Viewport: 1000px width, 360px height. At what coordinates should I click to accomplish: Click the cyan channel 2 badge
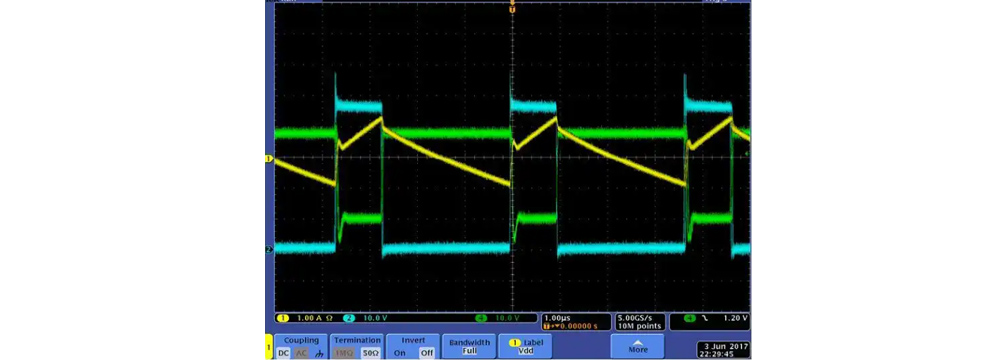click(x=349, y=317)
